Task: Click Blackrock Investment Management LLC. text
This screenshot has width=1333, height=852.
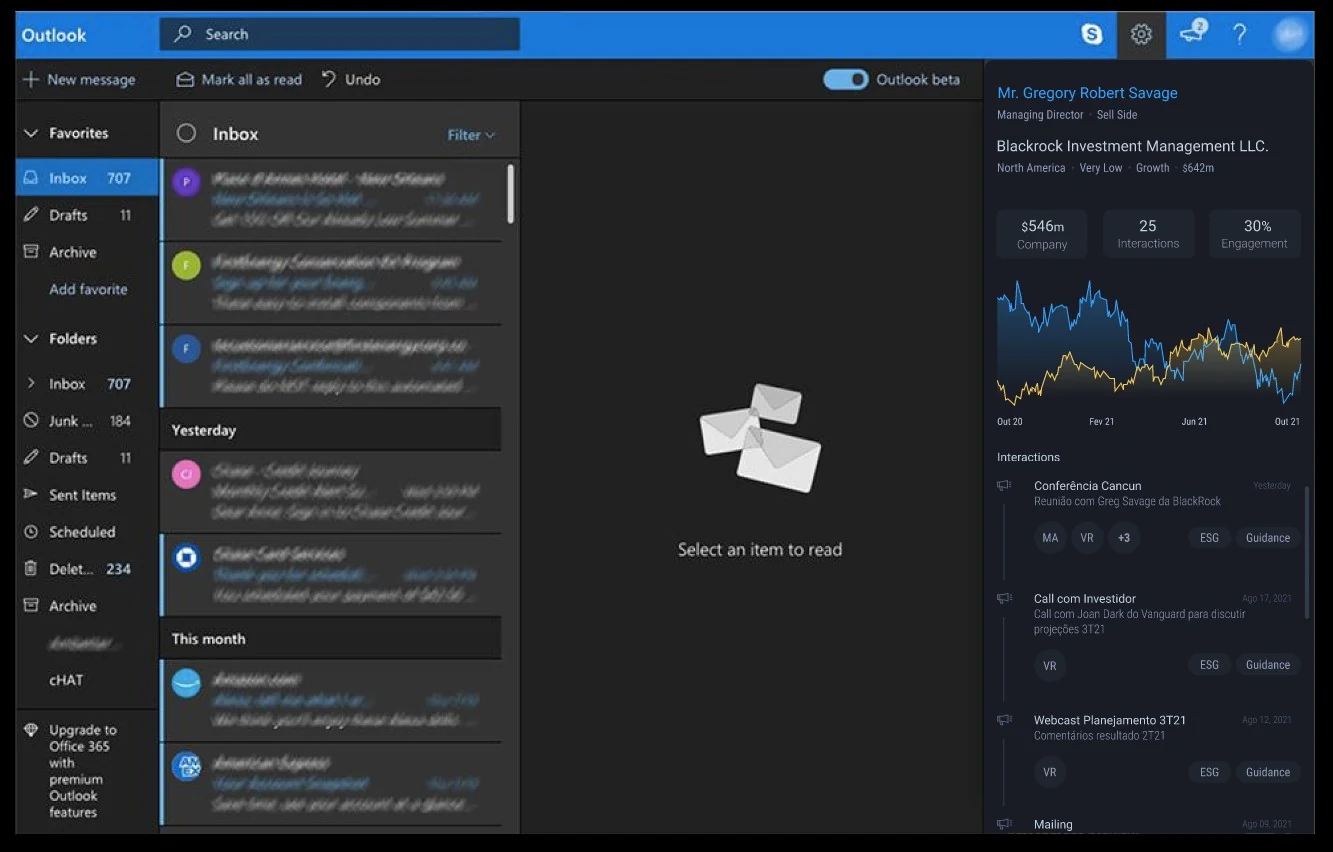Action: [1133, 146]
